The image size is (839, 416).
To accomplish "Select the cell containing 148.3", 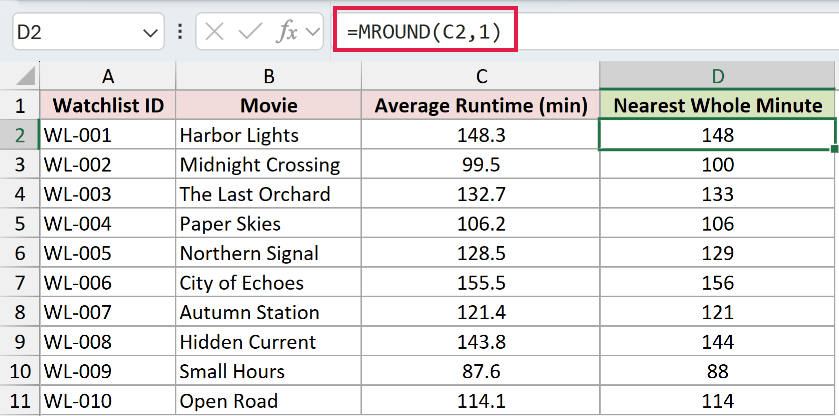I will pos(481,135).
